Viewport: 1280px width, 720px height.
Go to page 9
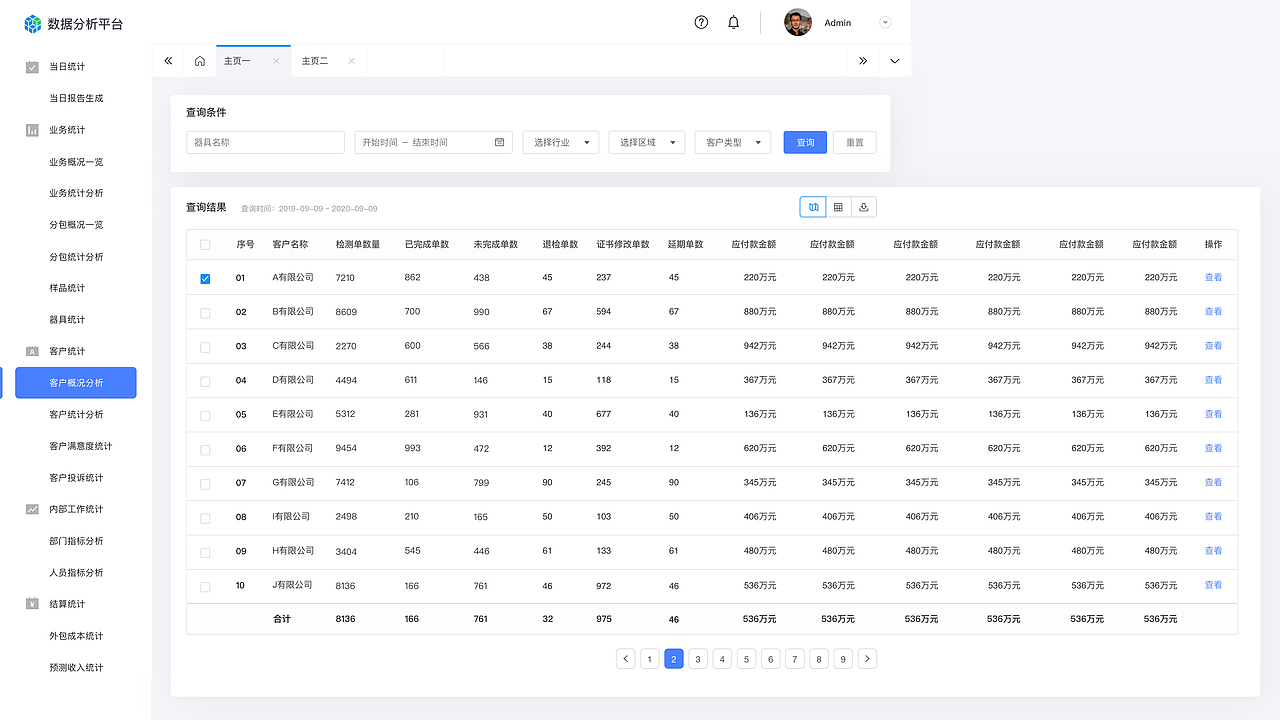843,658
